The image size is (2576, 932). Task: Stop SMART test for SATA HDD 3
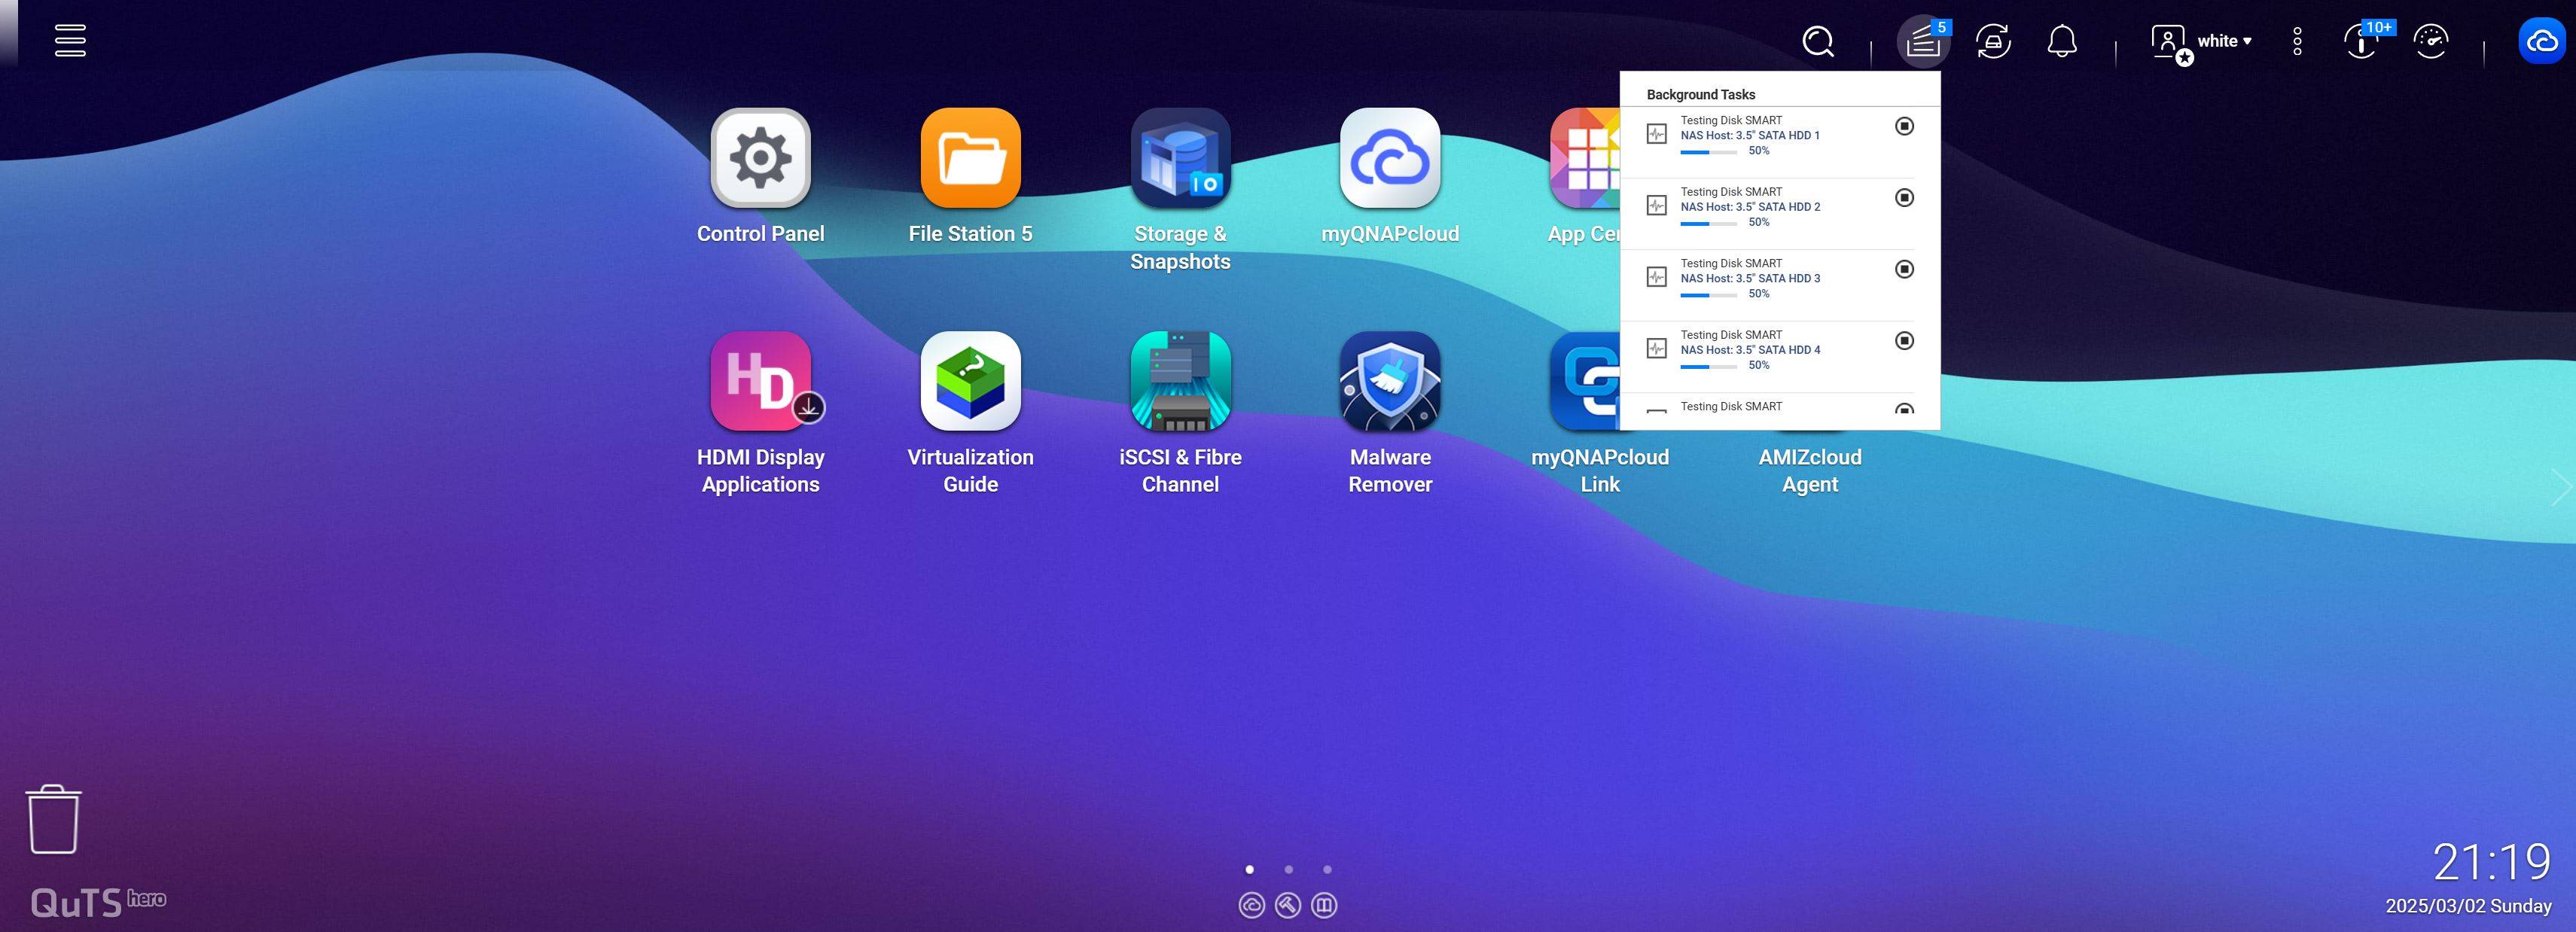tap(1905, 269)
